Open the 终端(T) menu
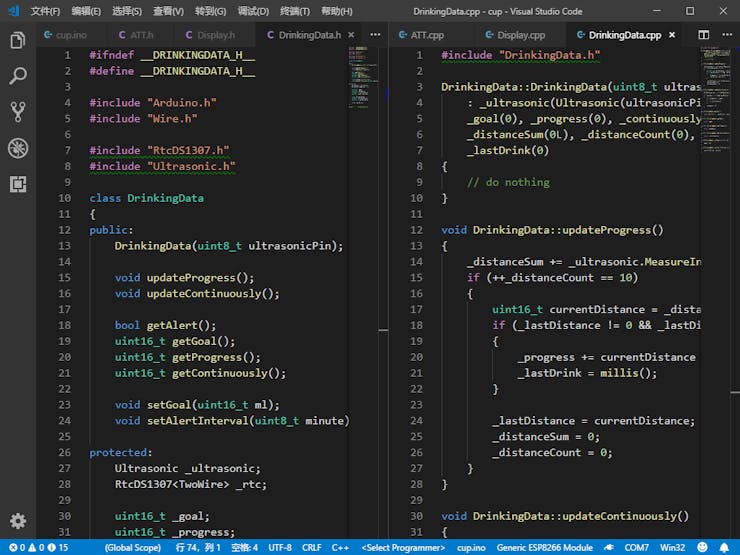Viewport: 740px width, 555px height. point(294,11)
